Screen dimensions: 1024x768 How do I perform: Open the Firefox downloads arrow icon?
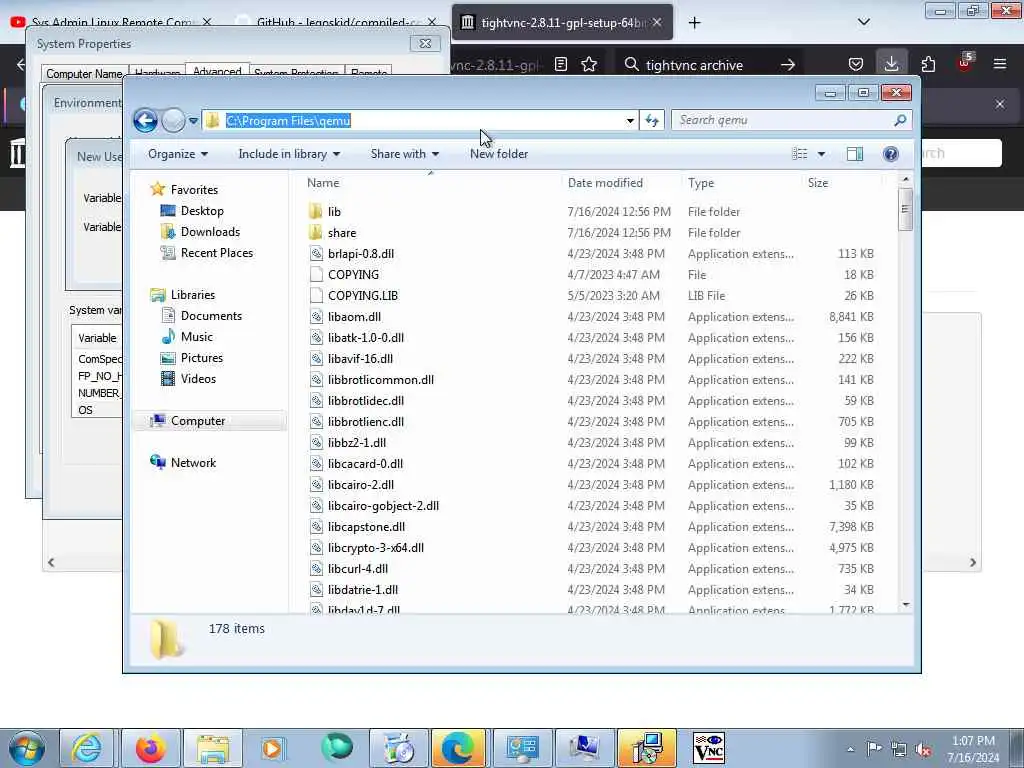(x=891, y=63)
